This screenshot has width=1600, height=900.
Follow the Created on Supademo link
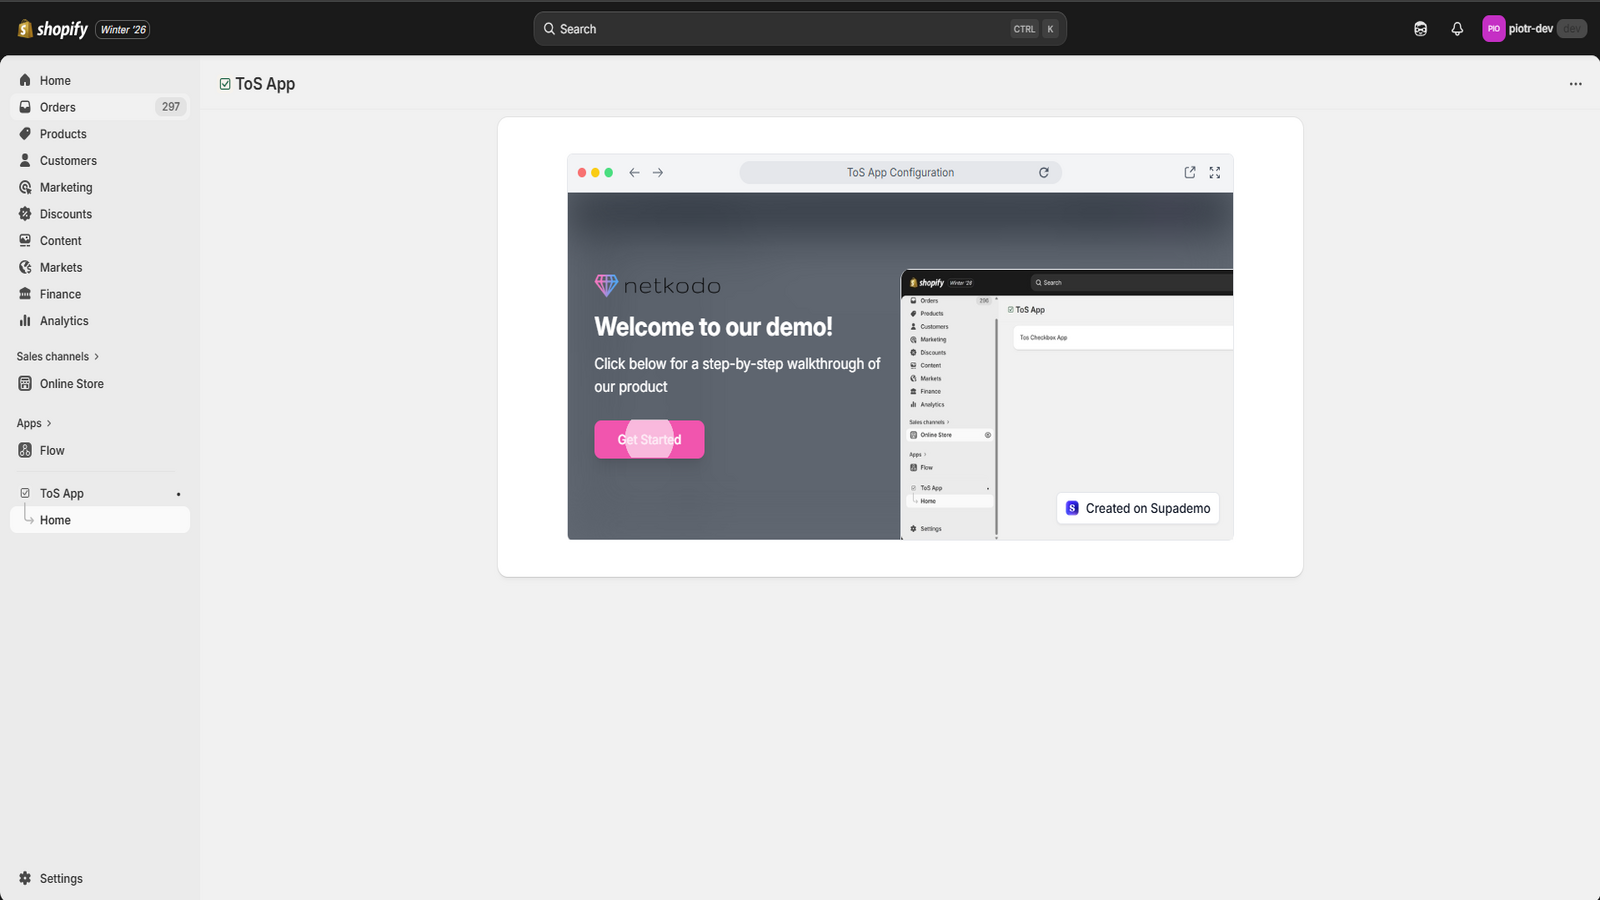click(x=1138, y=508)
